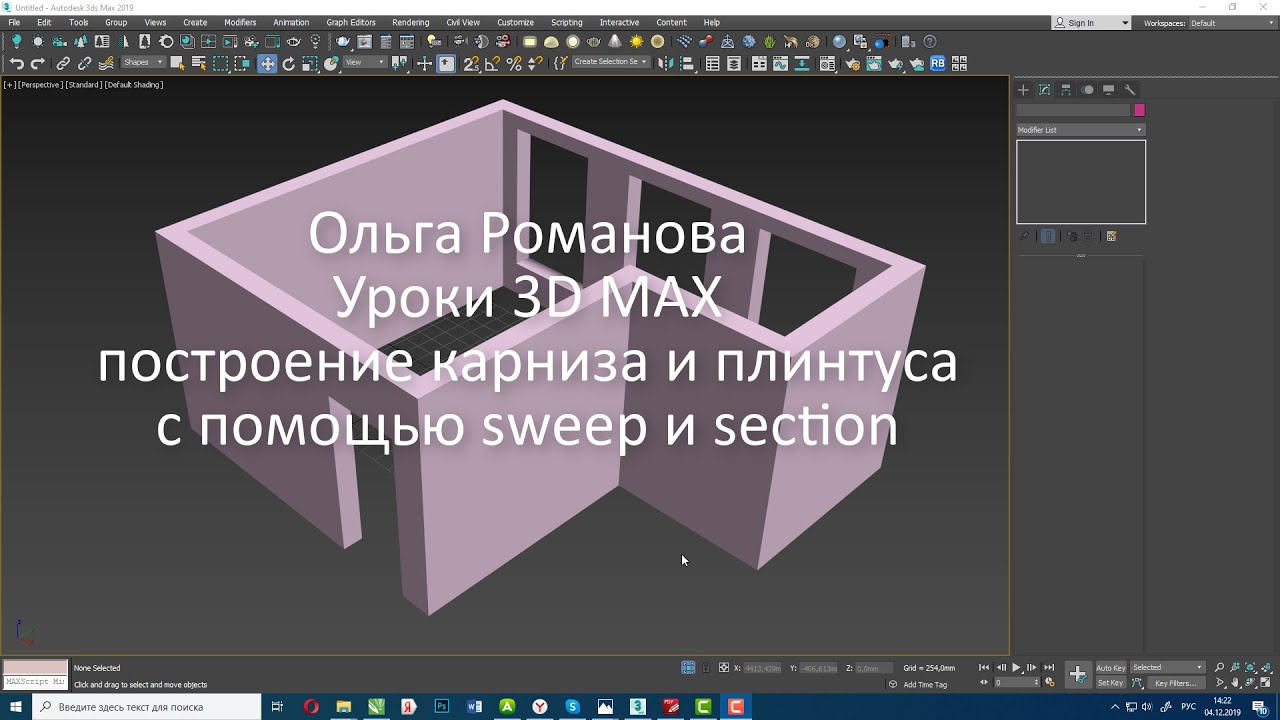Click the Unlink Selection icon

tap(84, 63)
